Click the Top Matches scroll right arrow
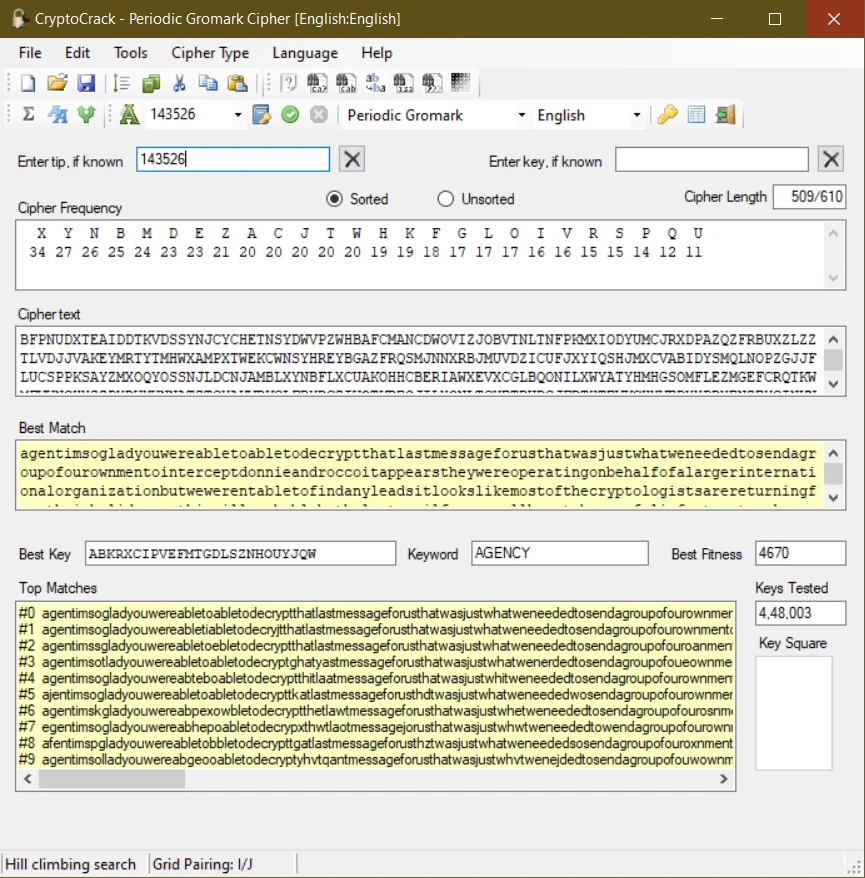 [724, 779]
